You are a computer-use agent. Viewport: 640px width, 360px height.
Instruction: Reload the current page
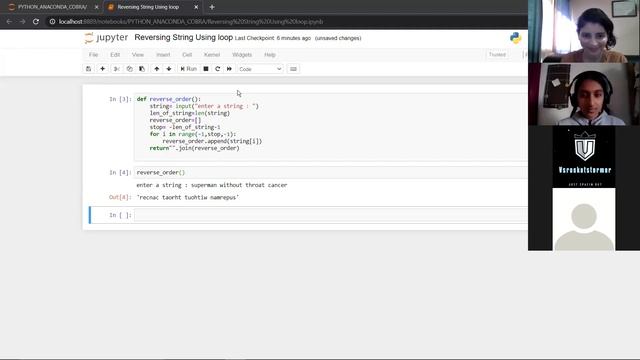[36, 22]
